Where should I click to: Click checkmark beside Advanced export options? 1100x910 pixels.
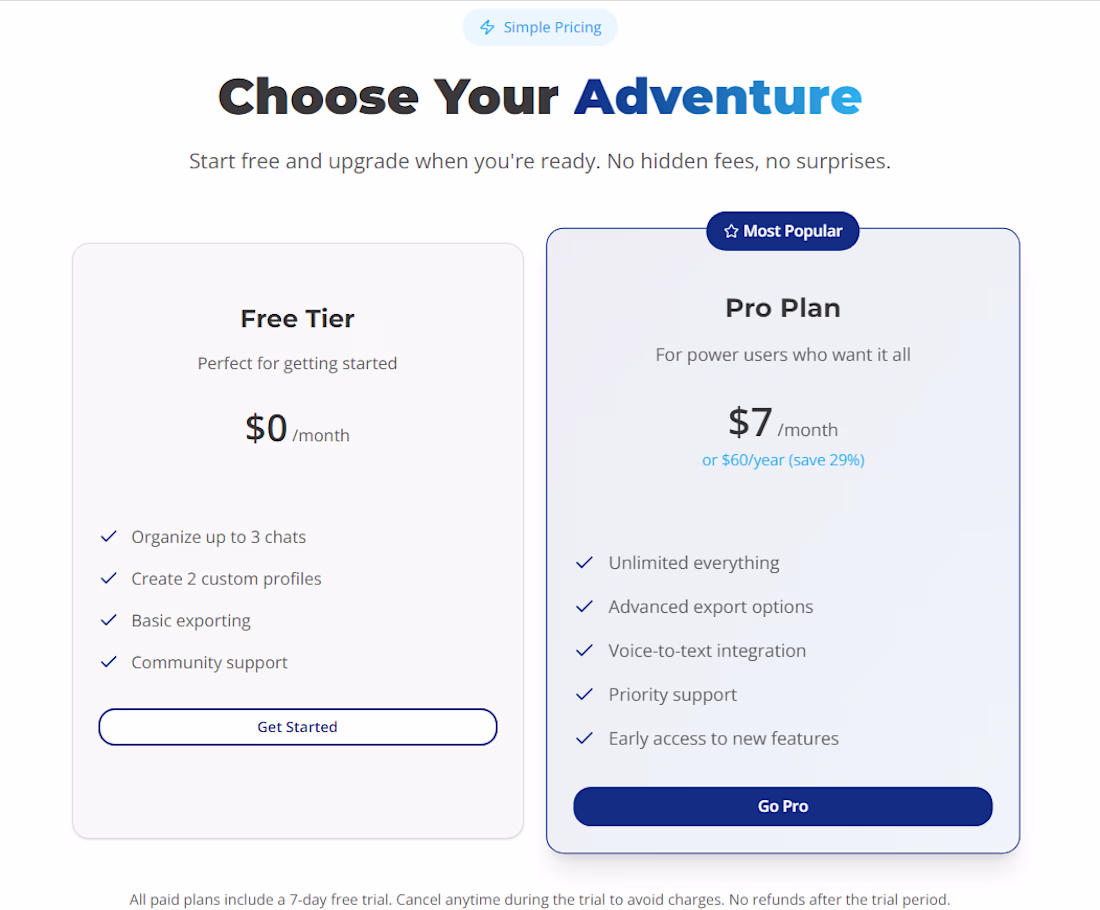[585, 607]
